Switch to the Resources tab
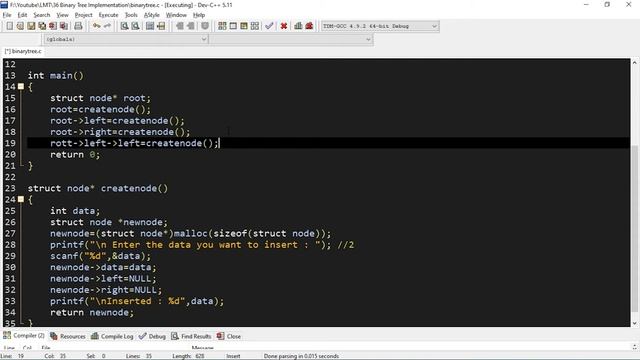 [x=68, y=336]
